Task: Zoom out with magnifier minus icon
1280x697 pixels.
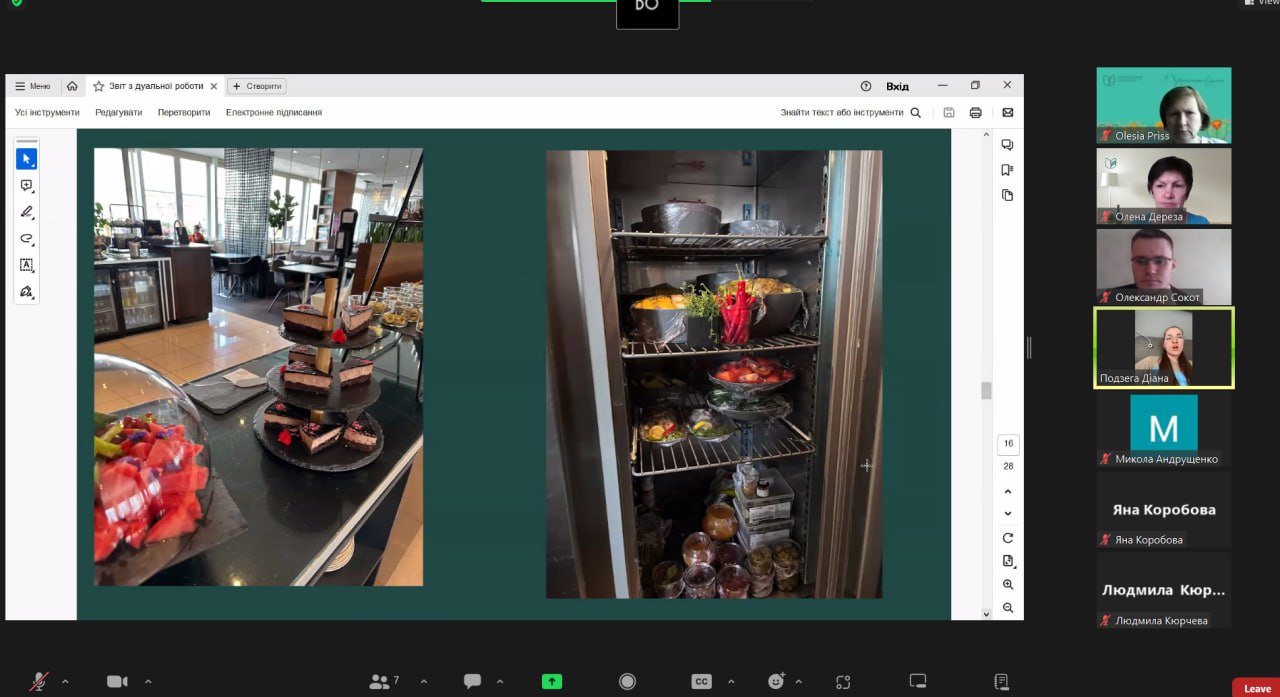Action: click(1008, 607)
